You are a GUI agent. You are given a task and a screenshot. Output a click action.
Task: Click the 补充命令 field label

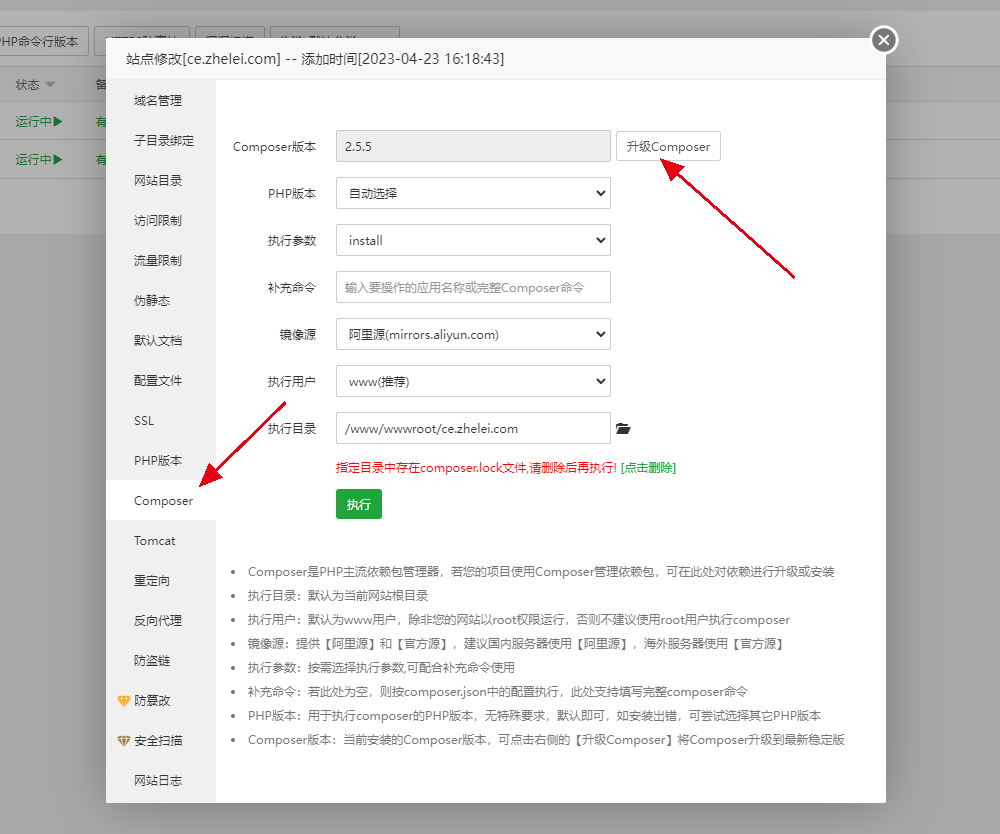tap(292, 288)
